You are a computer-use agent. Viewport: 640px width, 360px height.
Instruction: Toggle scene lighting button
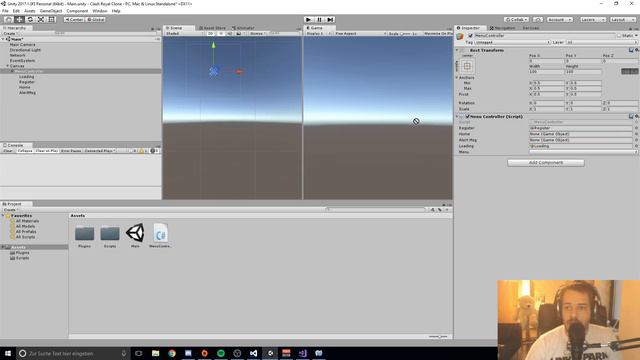pos(221,33)
